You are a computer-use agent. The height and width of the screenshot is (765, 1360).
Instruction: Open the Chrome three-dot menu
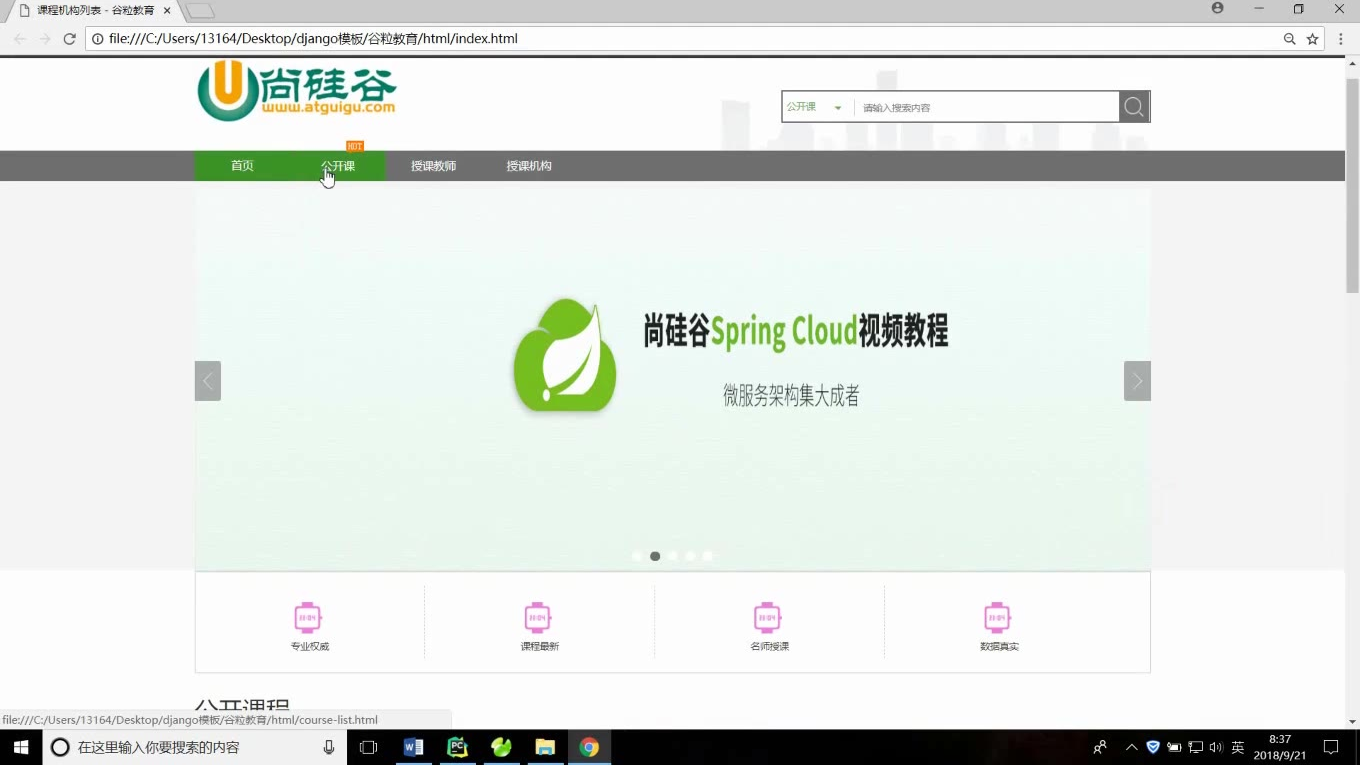click(1341, 39)
